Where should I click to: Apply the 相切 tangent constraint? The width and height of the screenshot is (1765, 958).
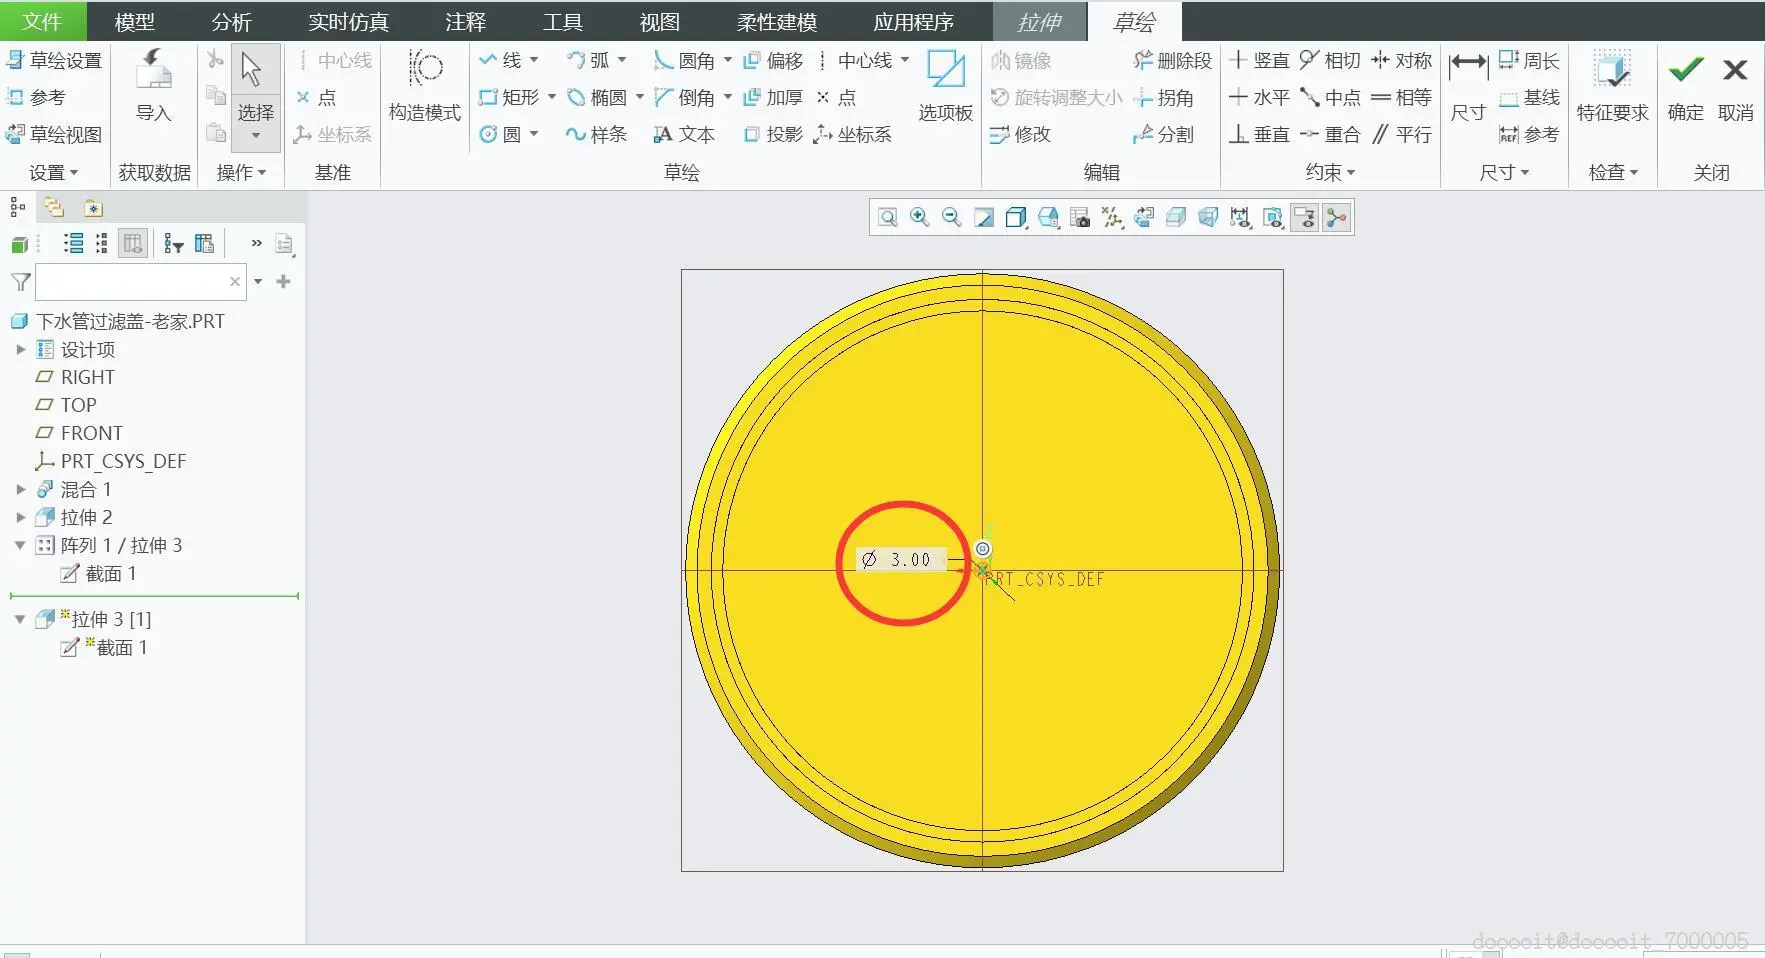point(1330,61)
